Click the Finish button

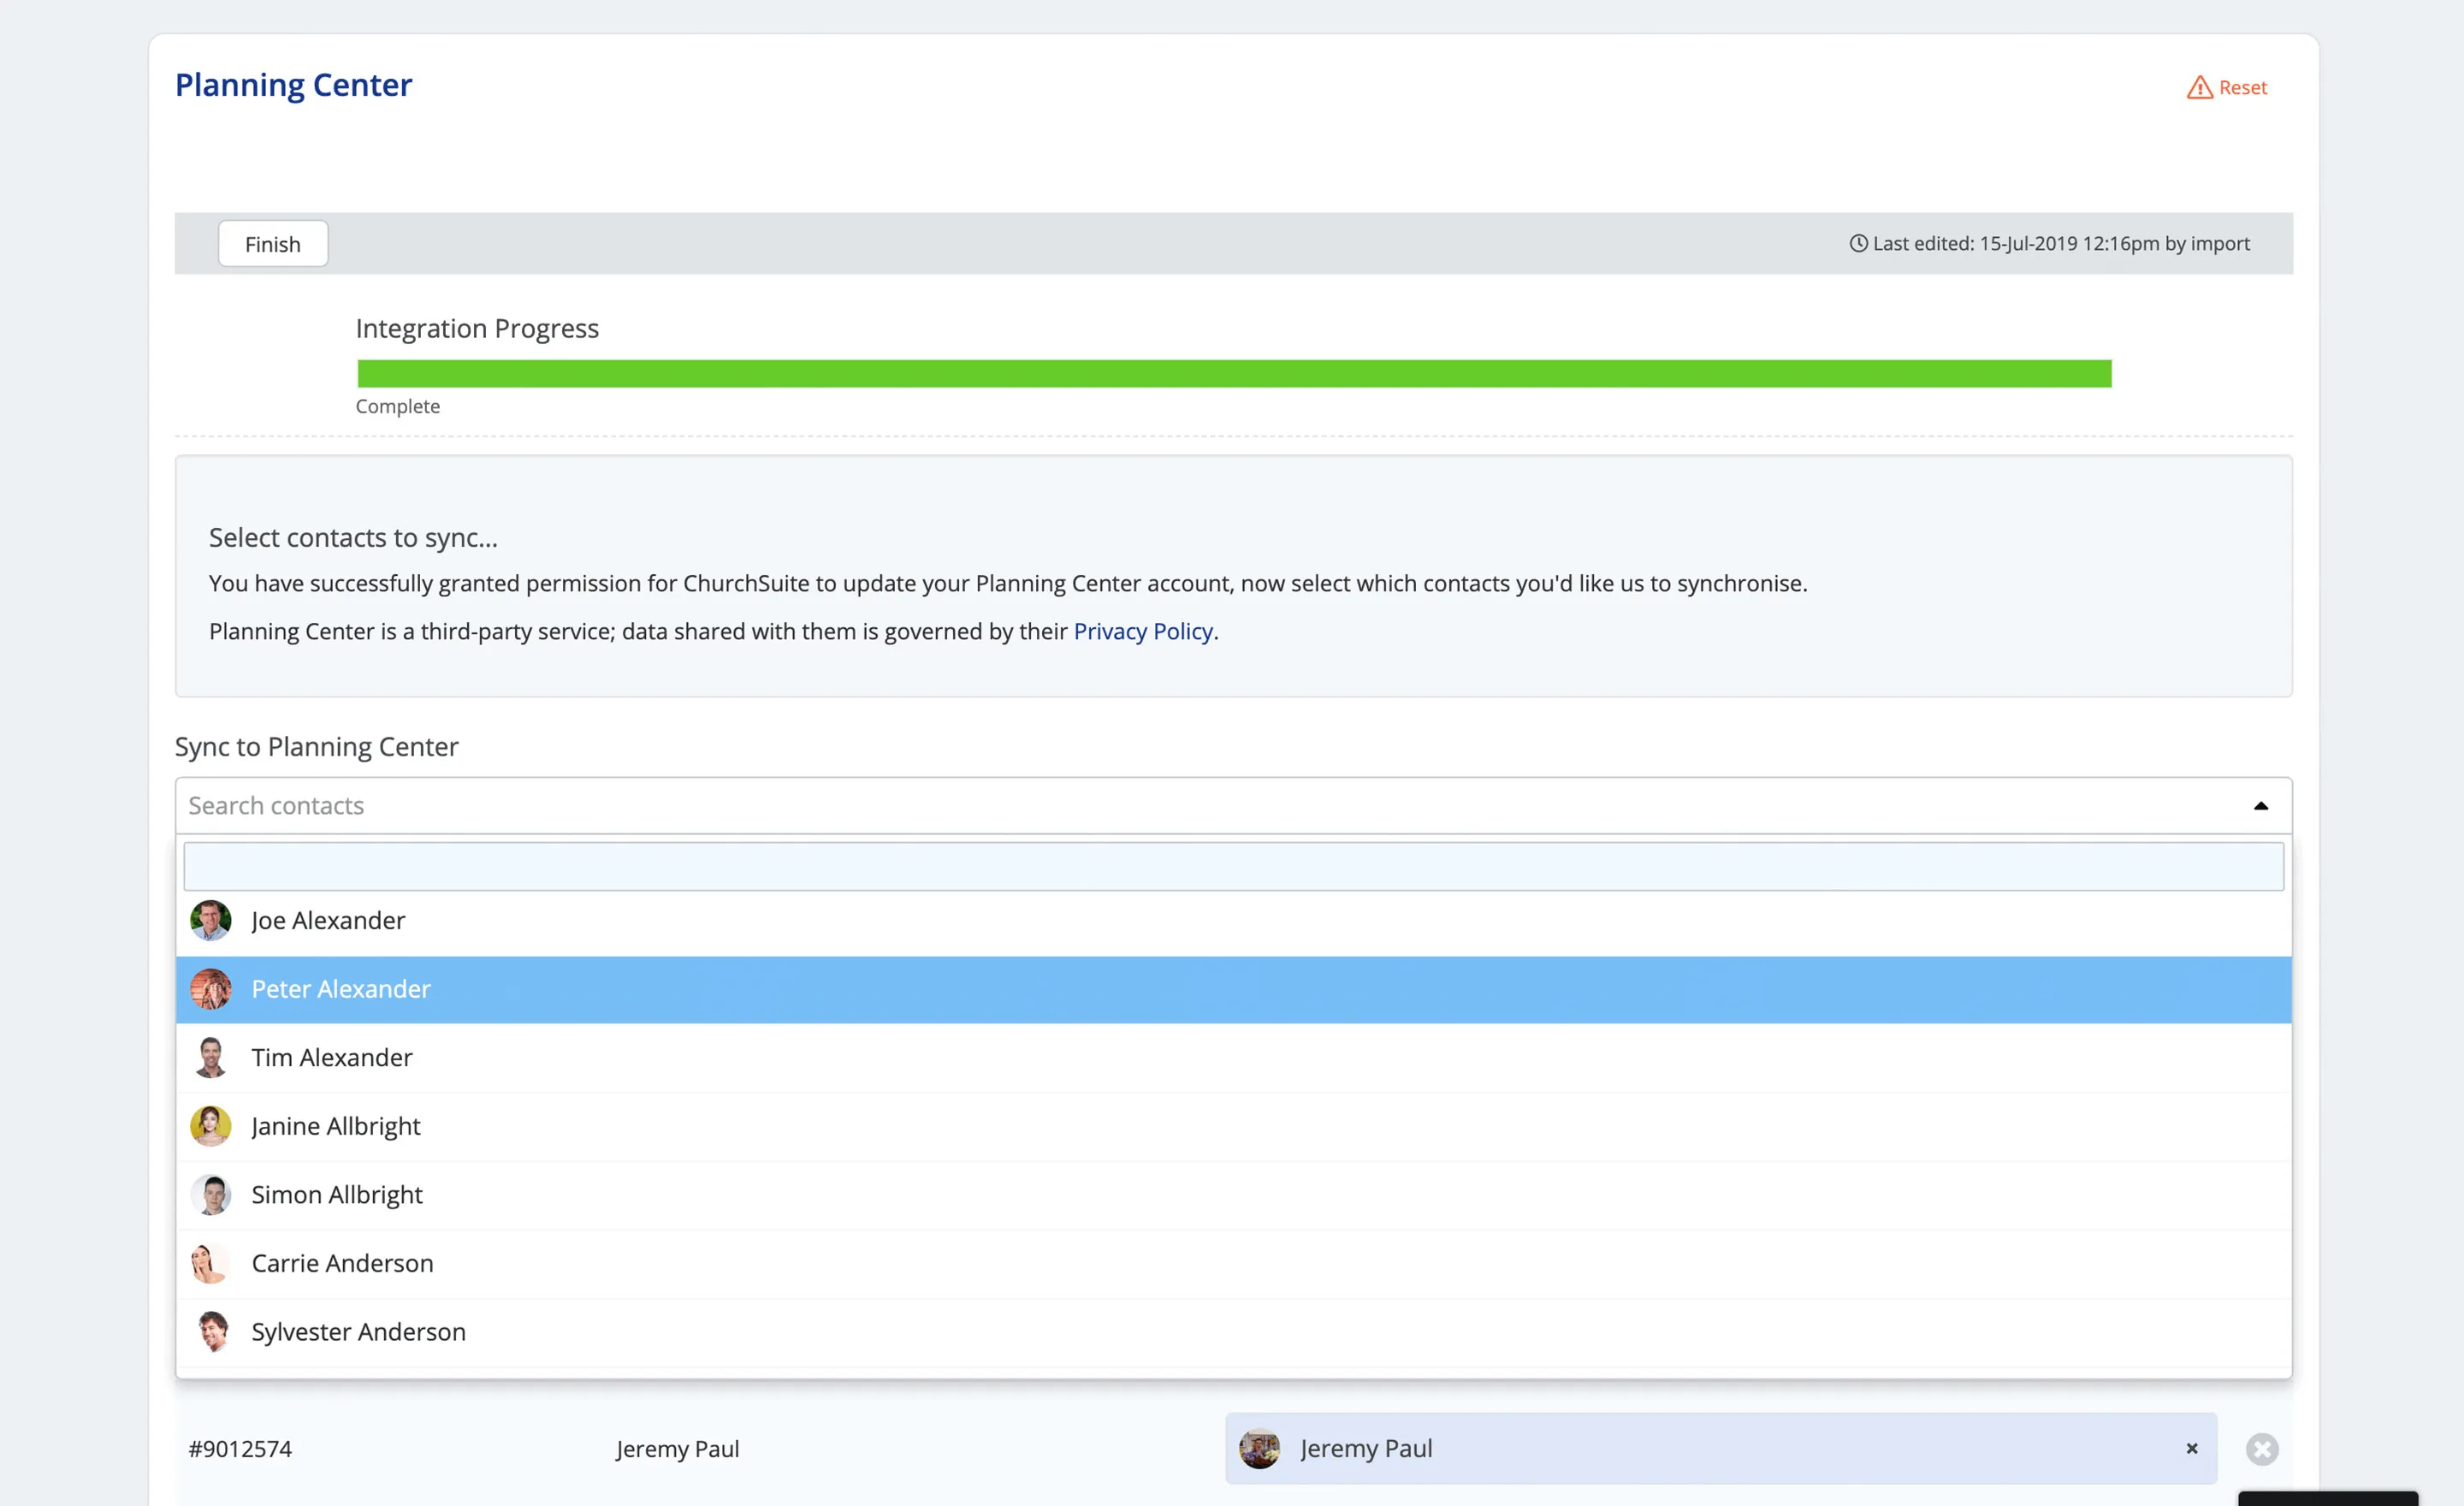point(272,243)
